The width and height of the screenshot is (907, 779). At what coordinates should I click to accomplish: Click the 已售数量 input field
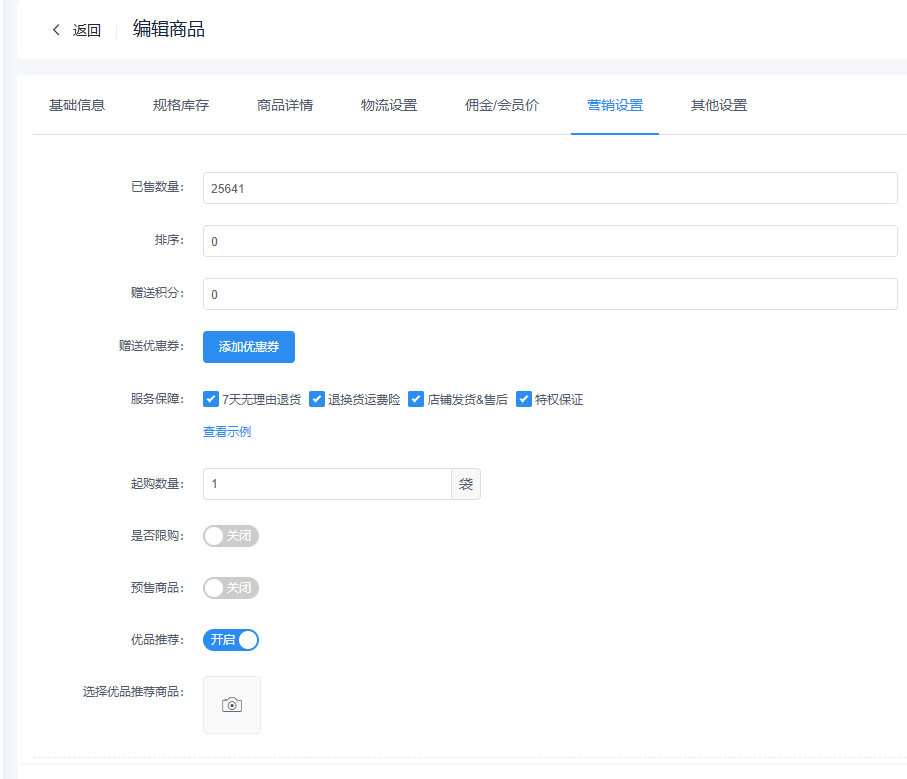pyautogui.click(x=550, y=188)
